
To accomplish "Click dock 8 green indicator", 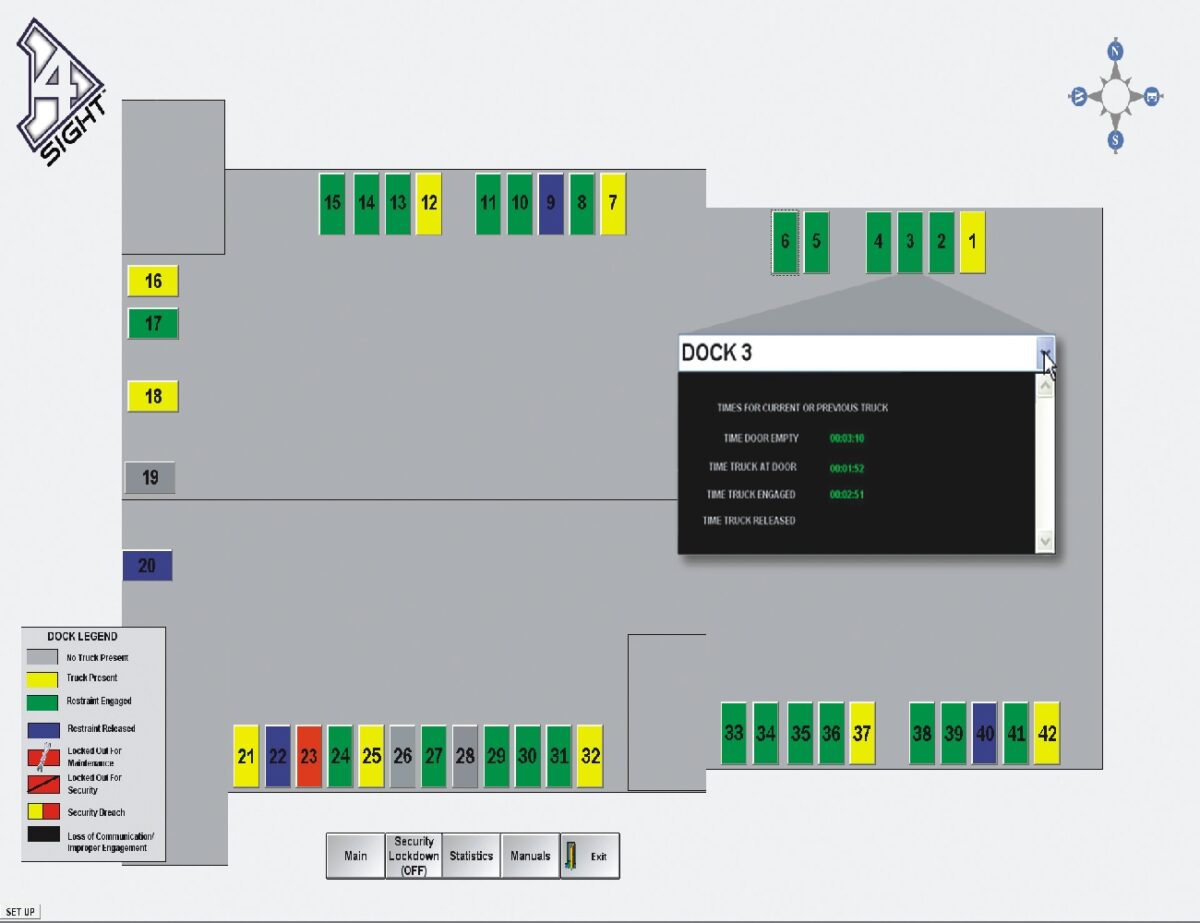I will [x=582, y=204].
